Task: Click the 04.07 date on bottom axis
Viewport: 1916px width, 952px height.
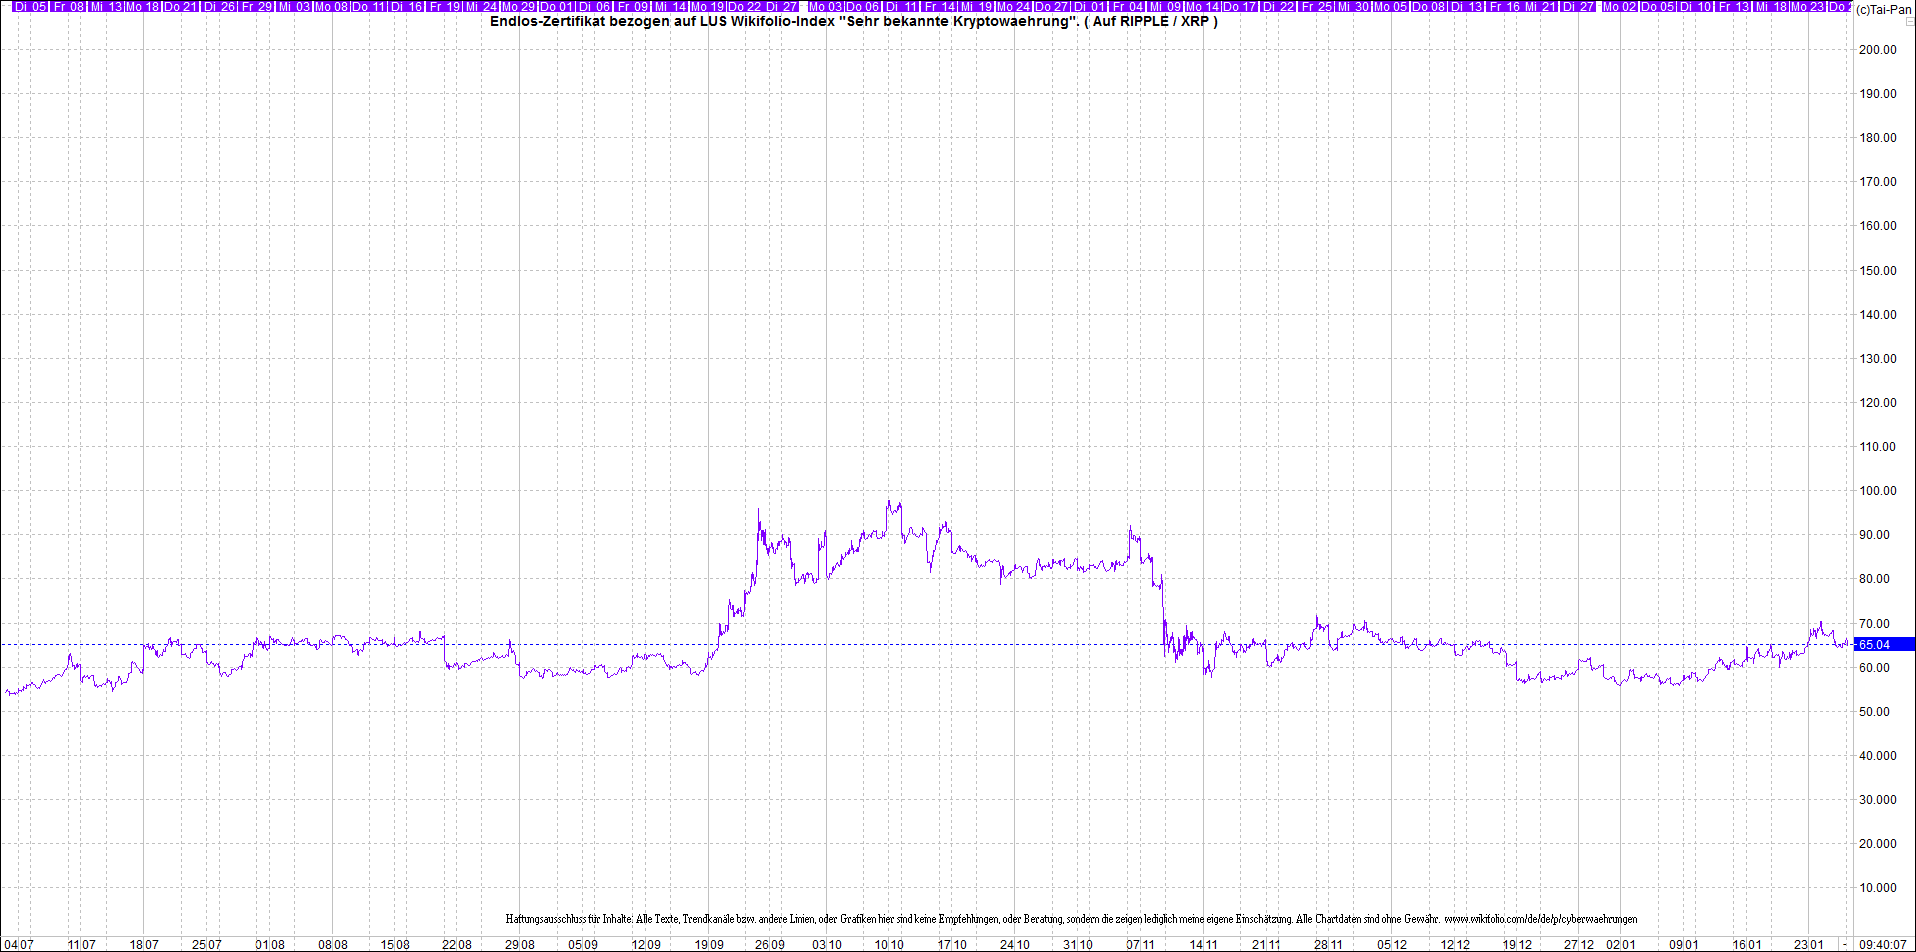Action: 19,944
